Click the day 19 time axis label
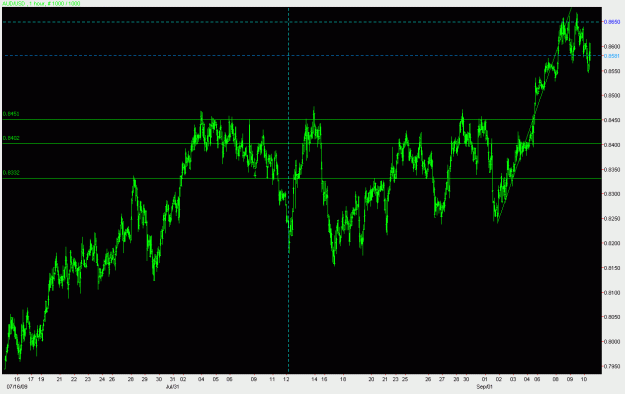Image resolution: width=625 pixels, height=394 pixels. point(41,379)
